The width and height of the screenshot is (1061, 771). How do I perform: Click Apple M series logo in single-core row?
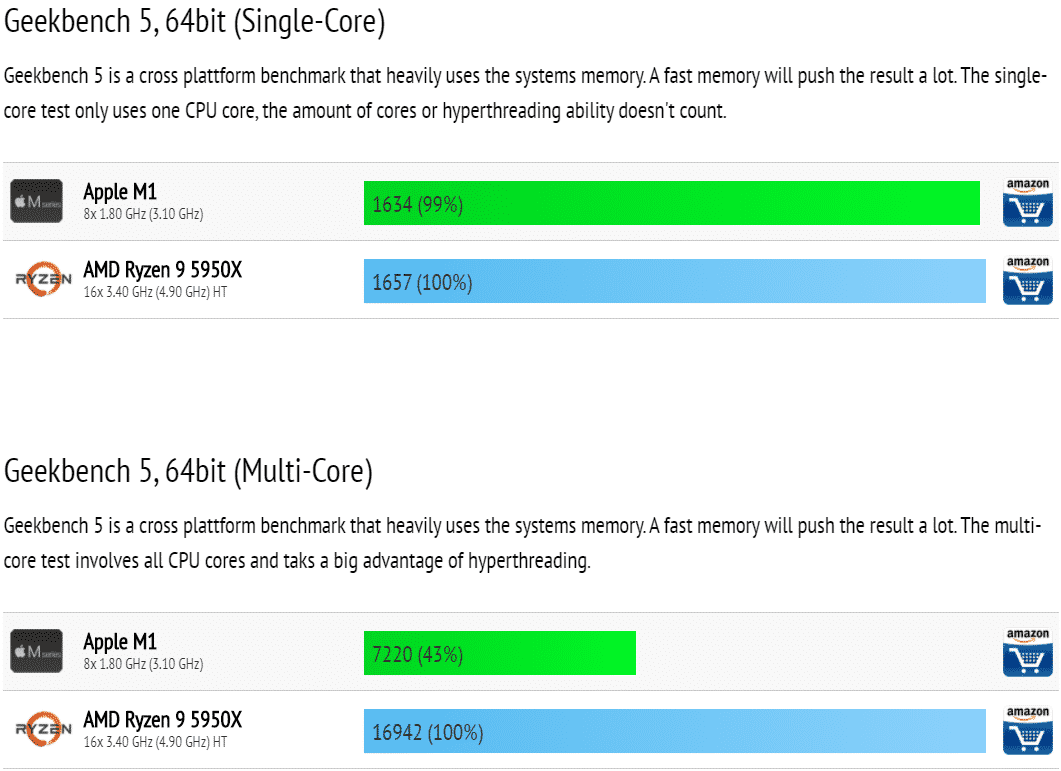point(37,201)
